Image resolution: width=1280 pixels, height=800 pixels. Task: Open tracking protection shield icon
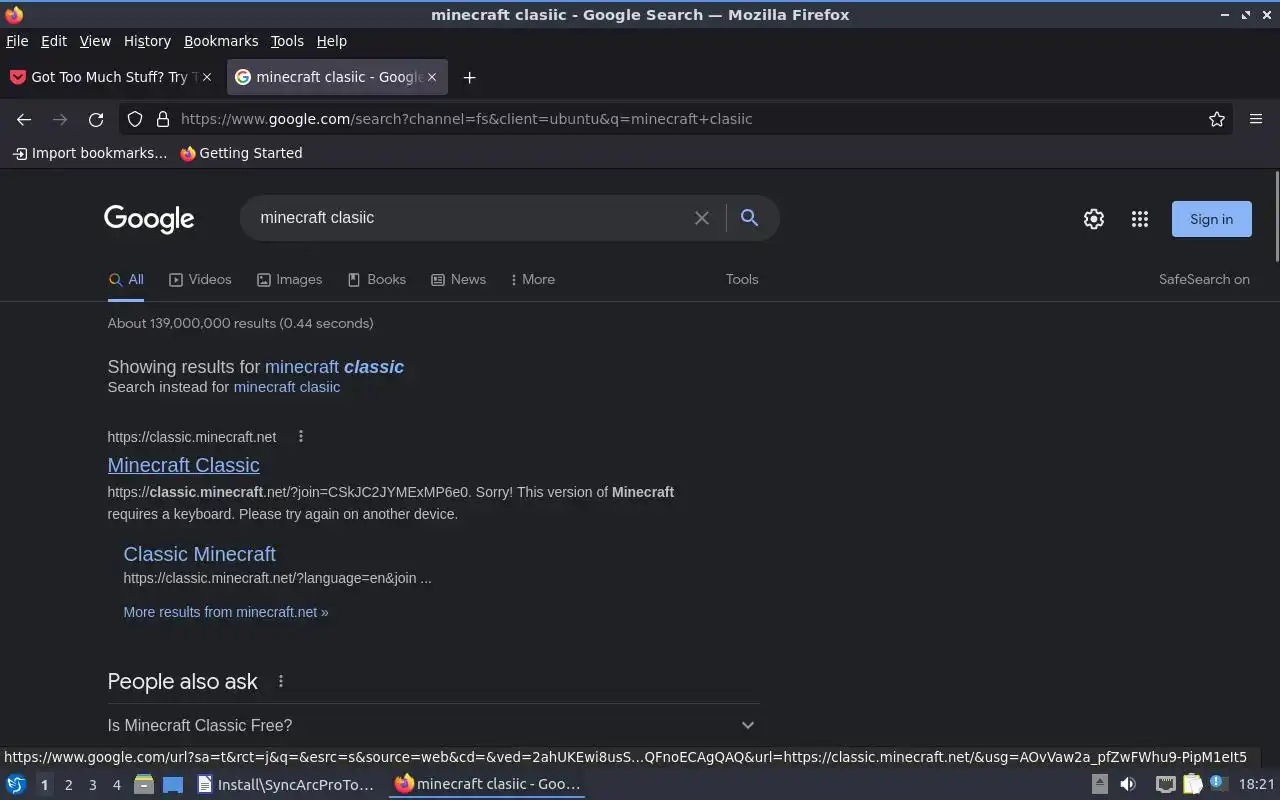pos(135,119)
